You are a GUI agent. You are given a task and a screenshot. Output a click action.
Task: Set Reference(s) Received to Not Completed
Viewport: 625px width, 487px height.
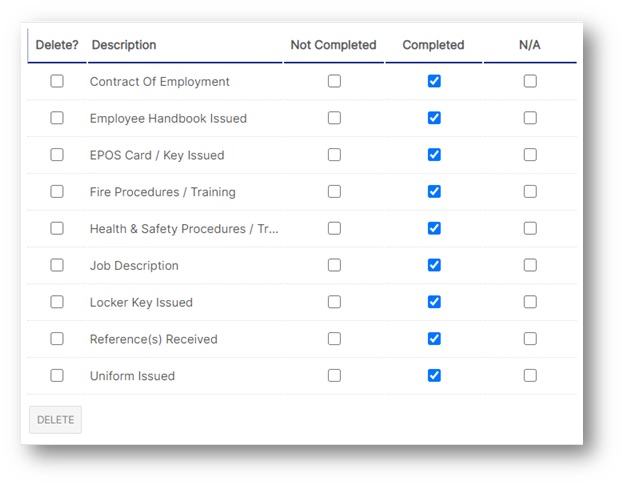334,339
